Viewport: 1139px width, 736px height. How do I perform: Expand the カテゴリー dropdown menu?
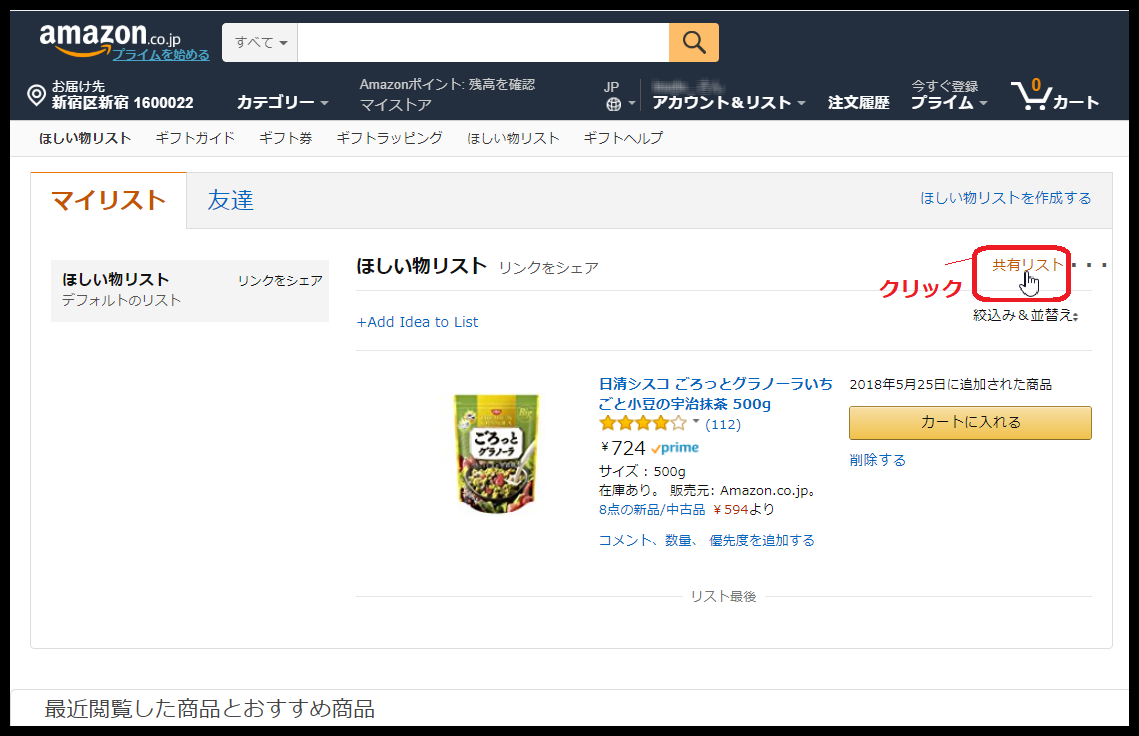tap(282, 102)
